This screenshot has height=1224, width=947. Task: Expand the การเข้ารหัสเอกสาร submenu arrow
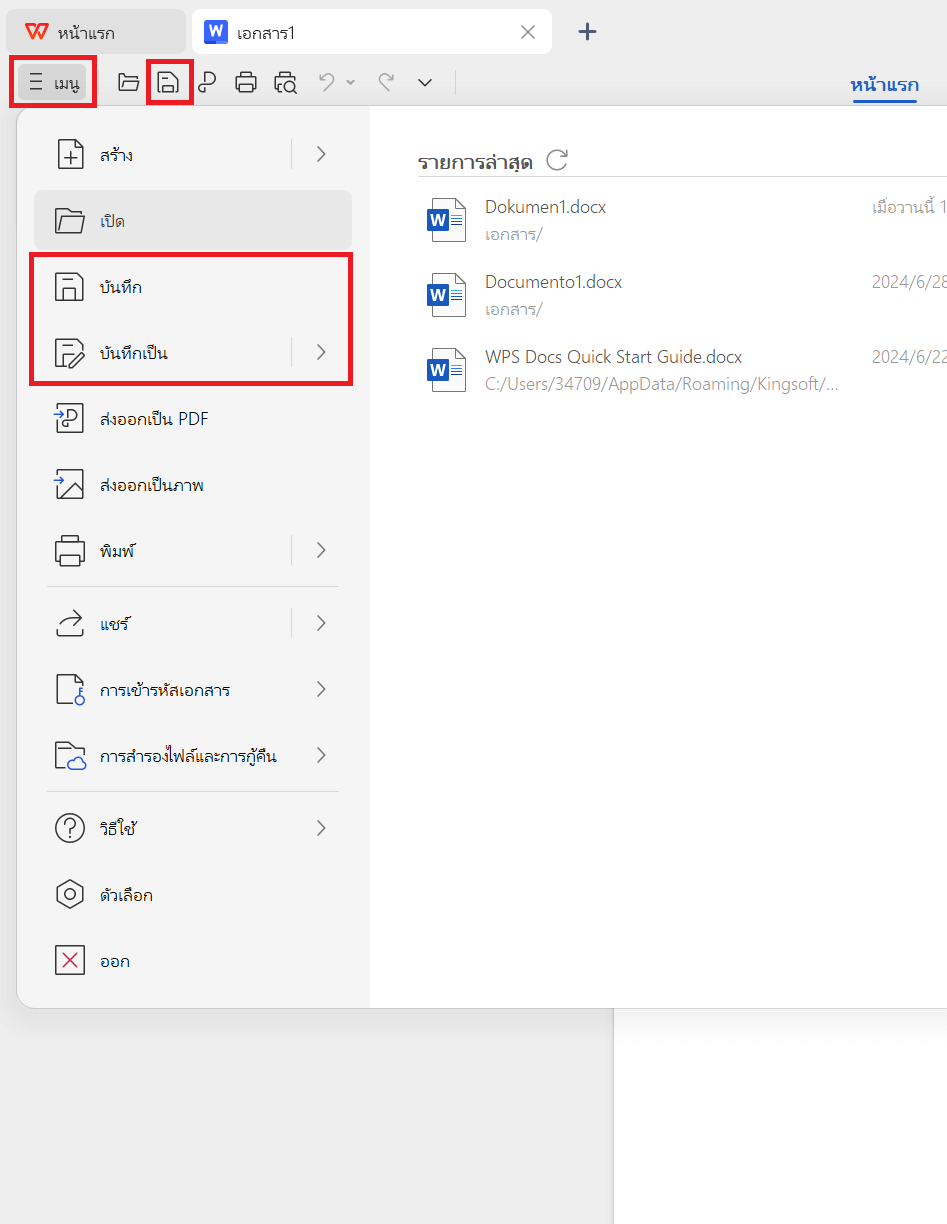click(x=321, y=689)
